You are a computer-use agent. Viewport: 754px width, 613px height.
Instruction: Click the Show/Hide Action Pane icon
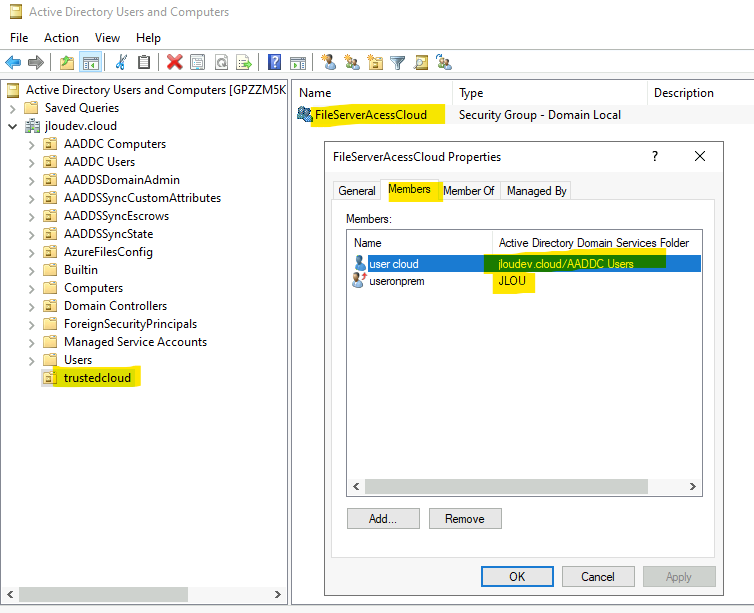coord(298,63)
